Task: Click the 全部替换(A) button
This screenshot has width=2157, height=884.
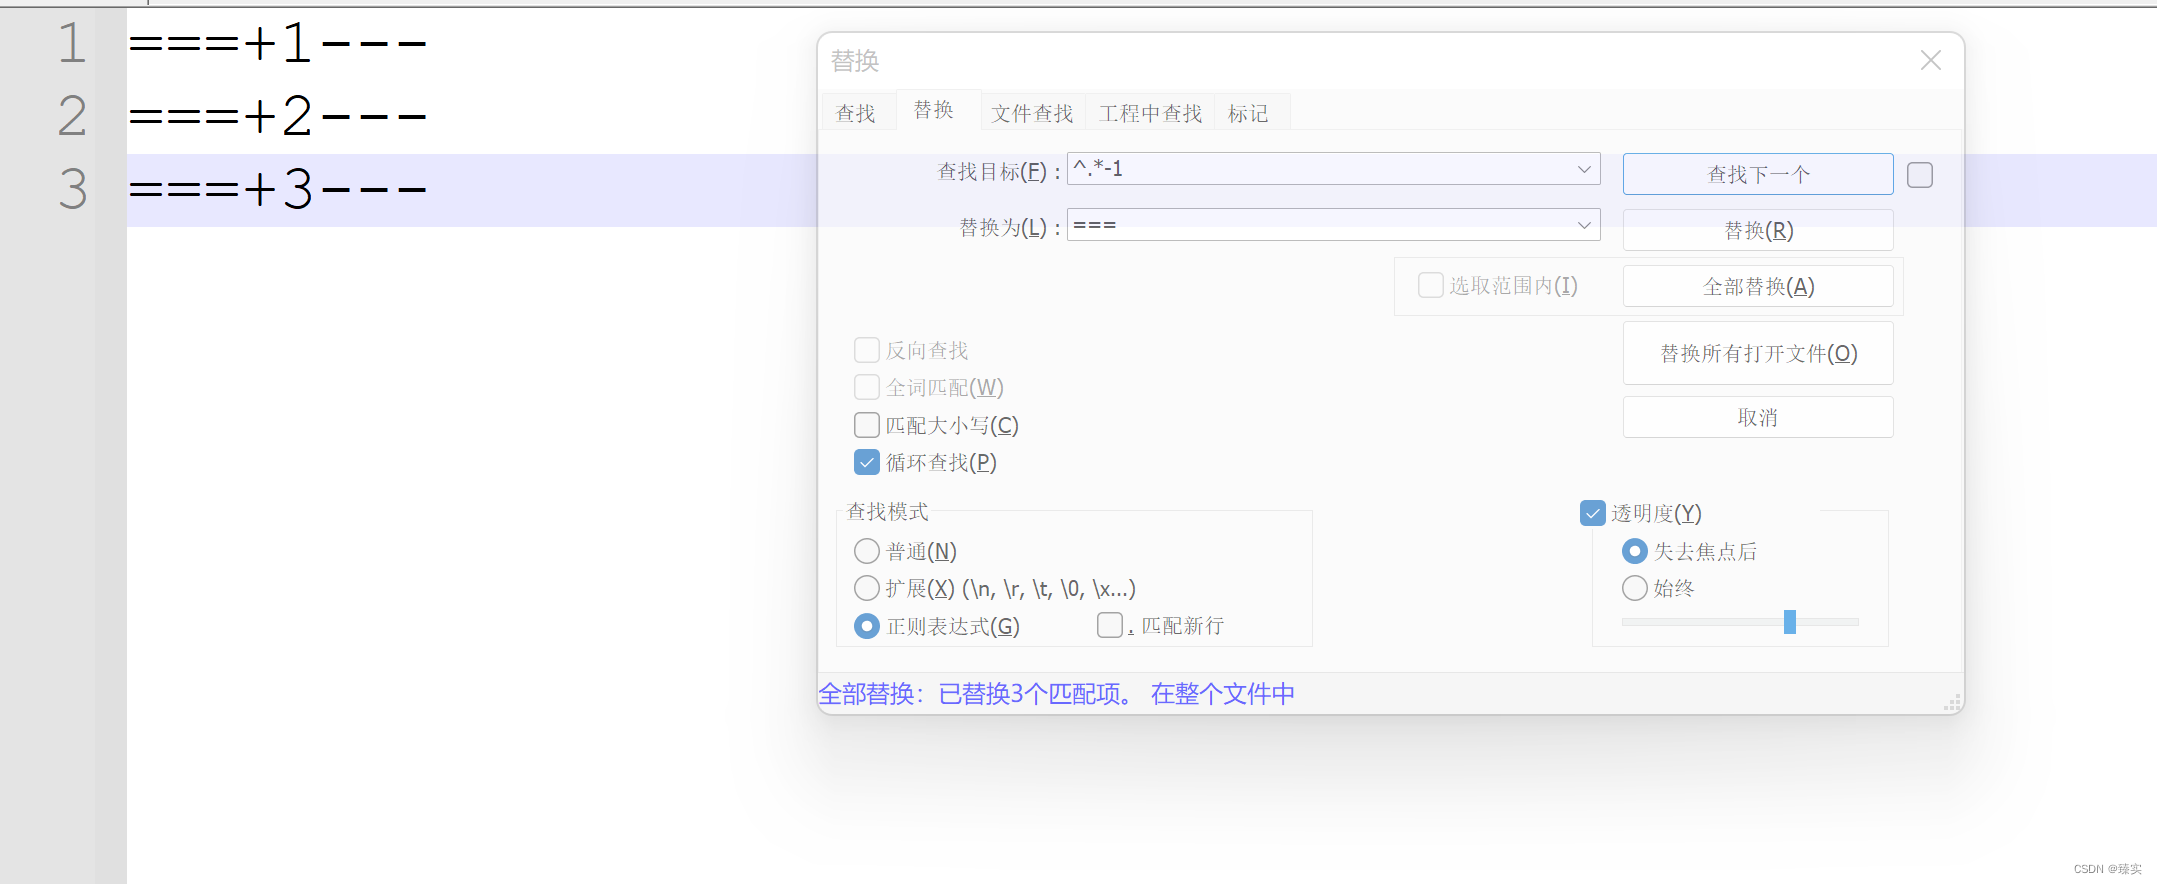Action: tap(1758, 286)
